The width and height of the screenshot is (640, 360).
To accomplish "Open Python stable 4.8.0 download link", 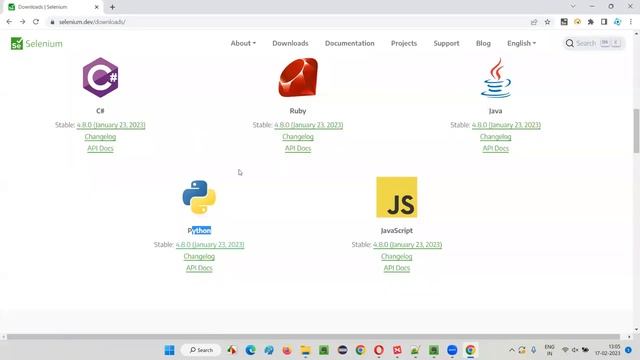I will pos(210,244).
